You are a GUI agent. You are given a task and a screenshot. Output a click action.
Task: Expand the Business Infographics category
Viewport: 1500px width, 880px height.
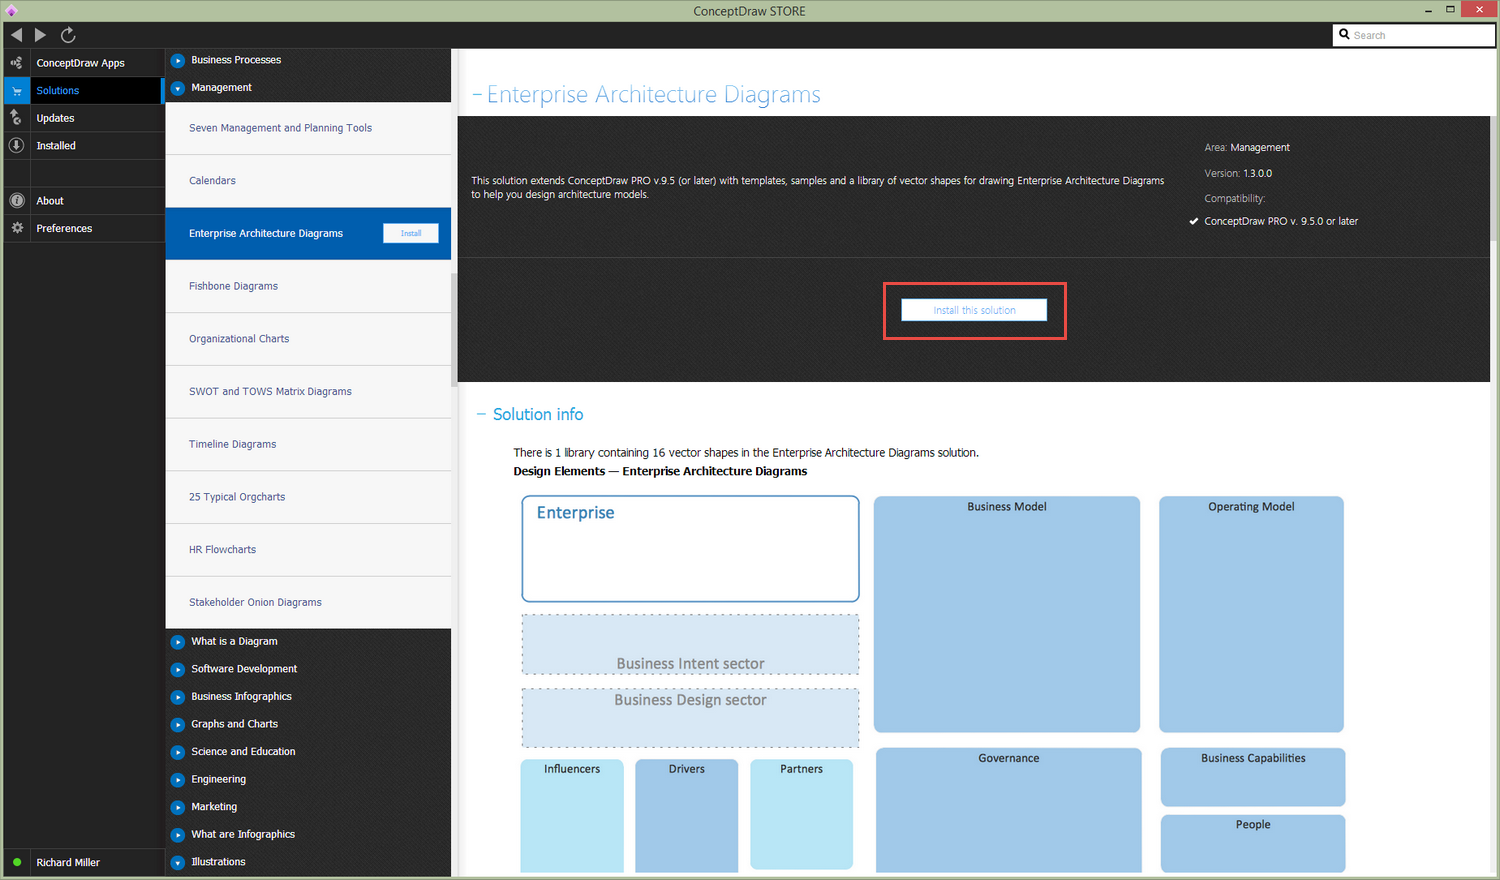[178, 697]
